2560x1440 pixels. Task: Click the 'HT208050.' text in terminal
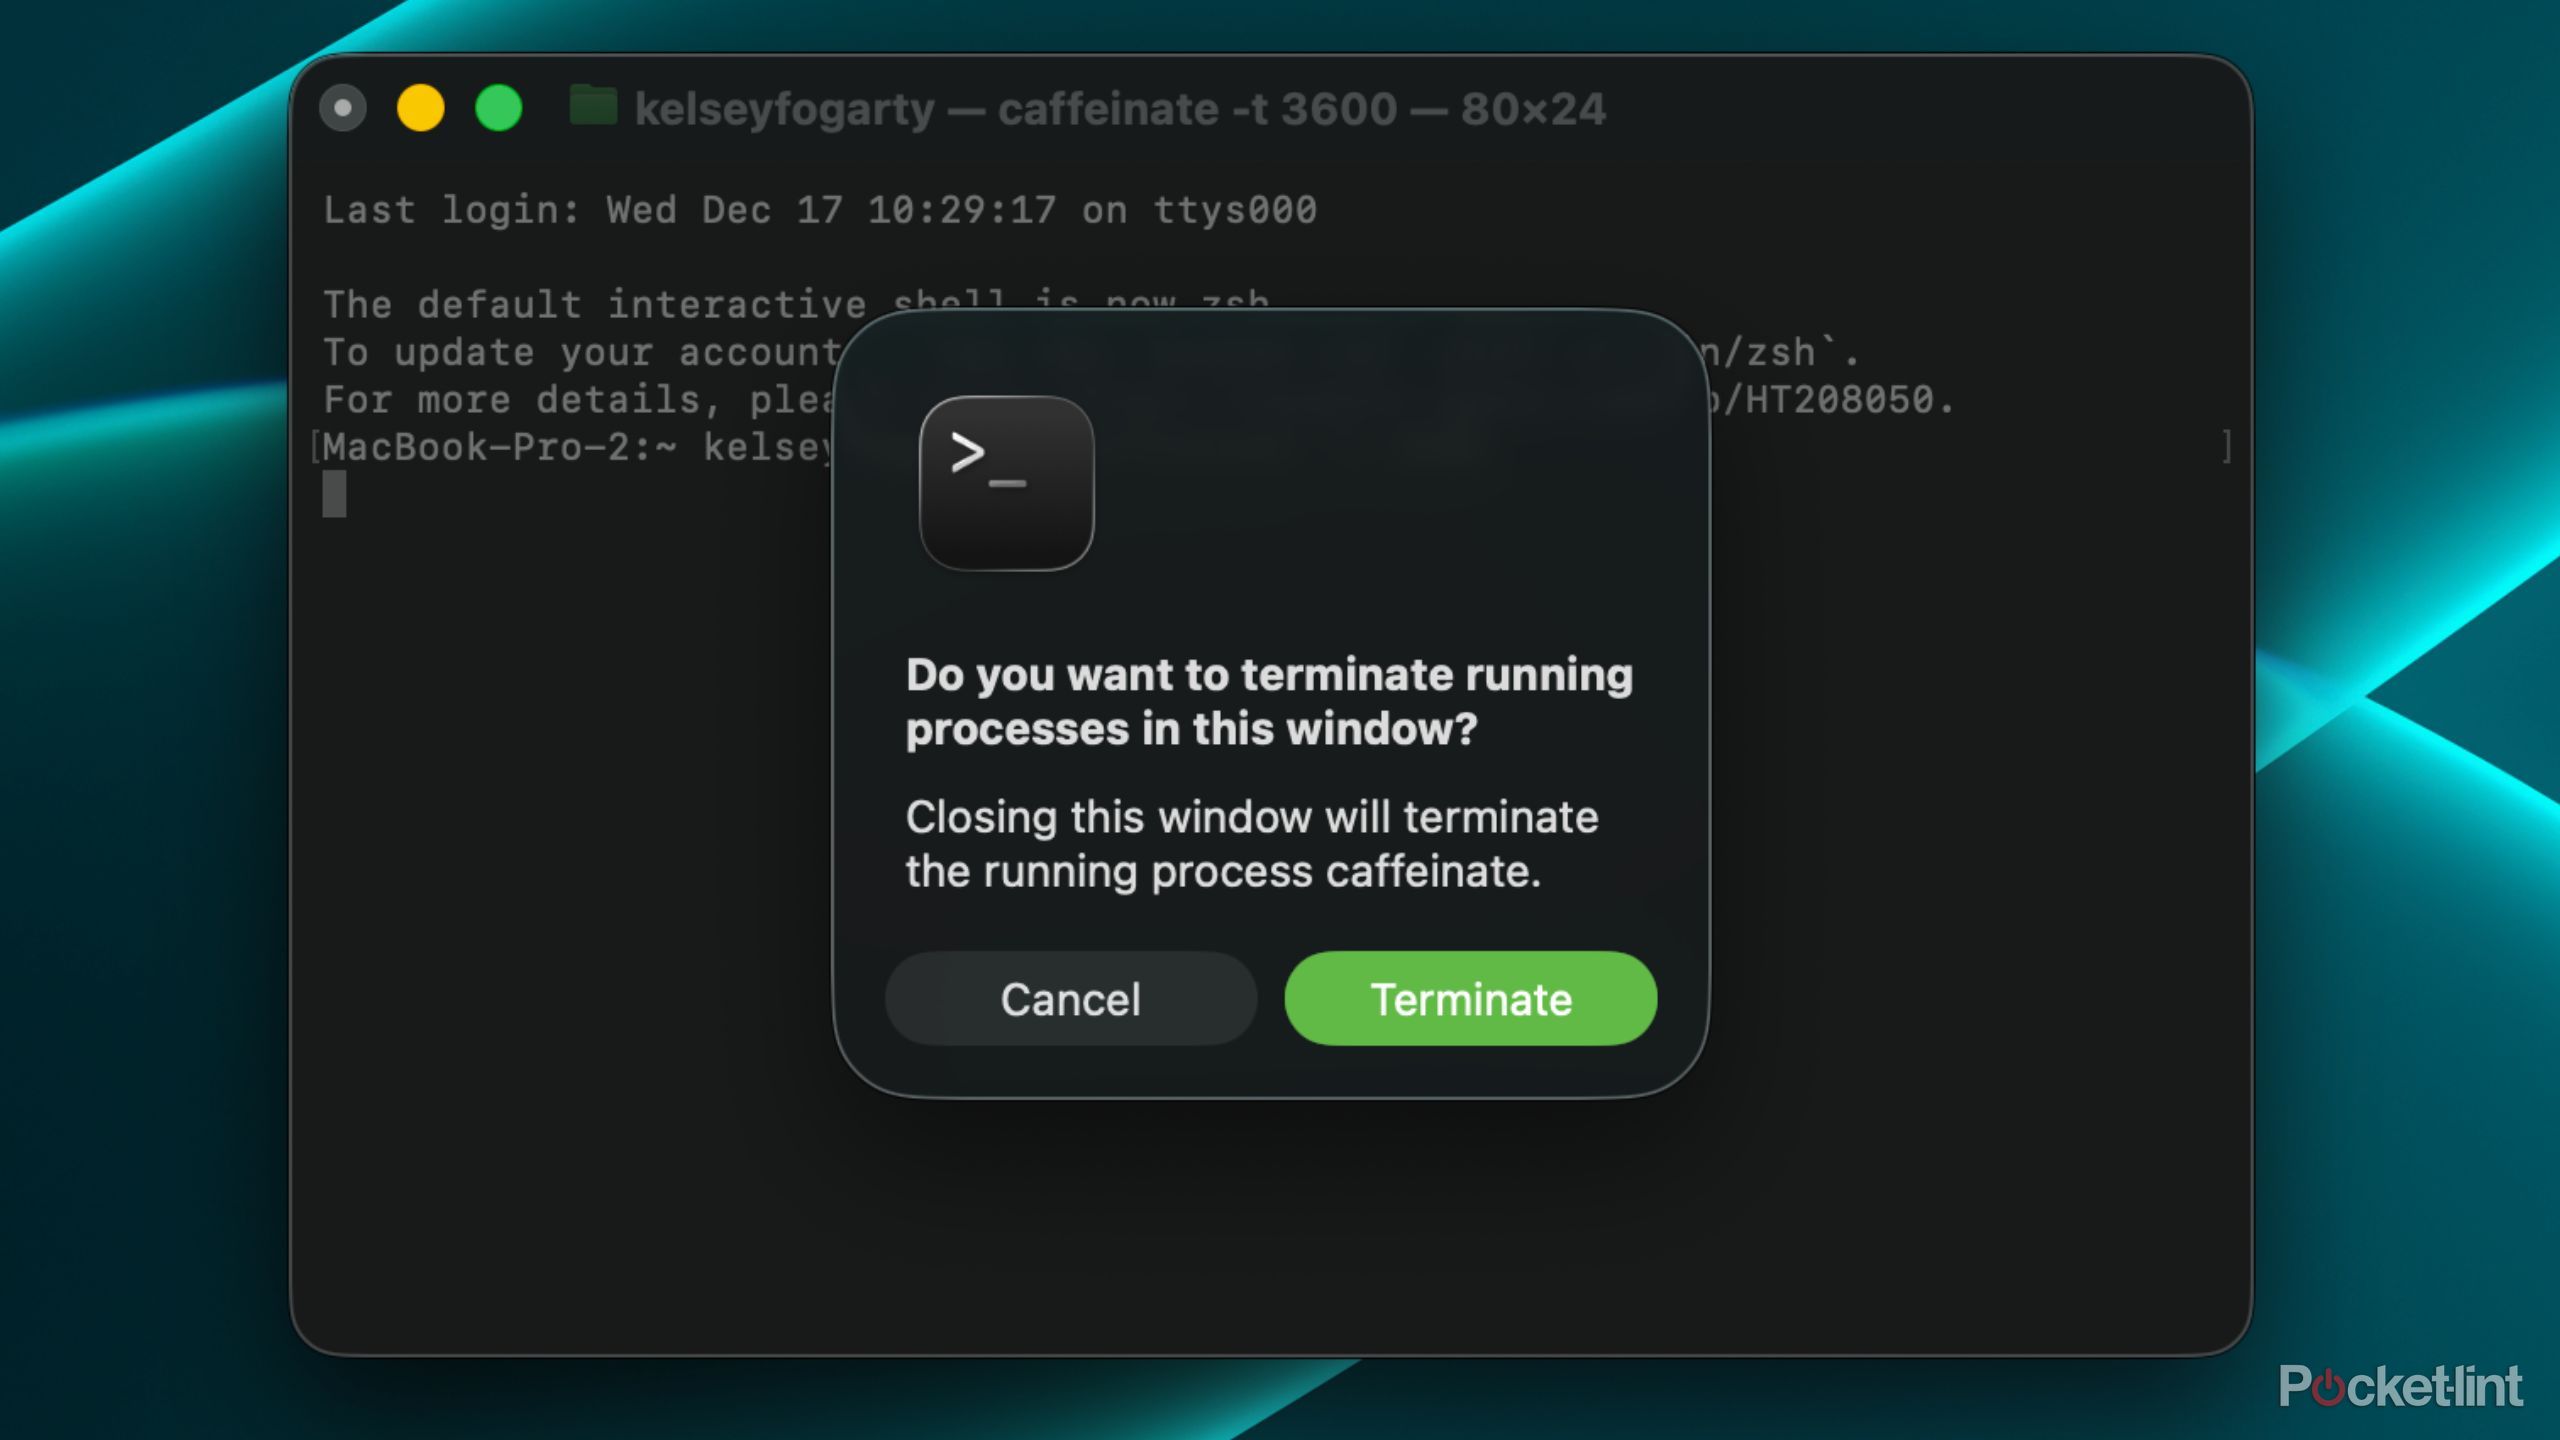point(1850,400)
